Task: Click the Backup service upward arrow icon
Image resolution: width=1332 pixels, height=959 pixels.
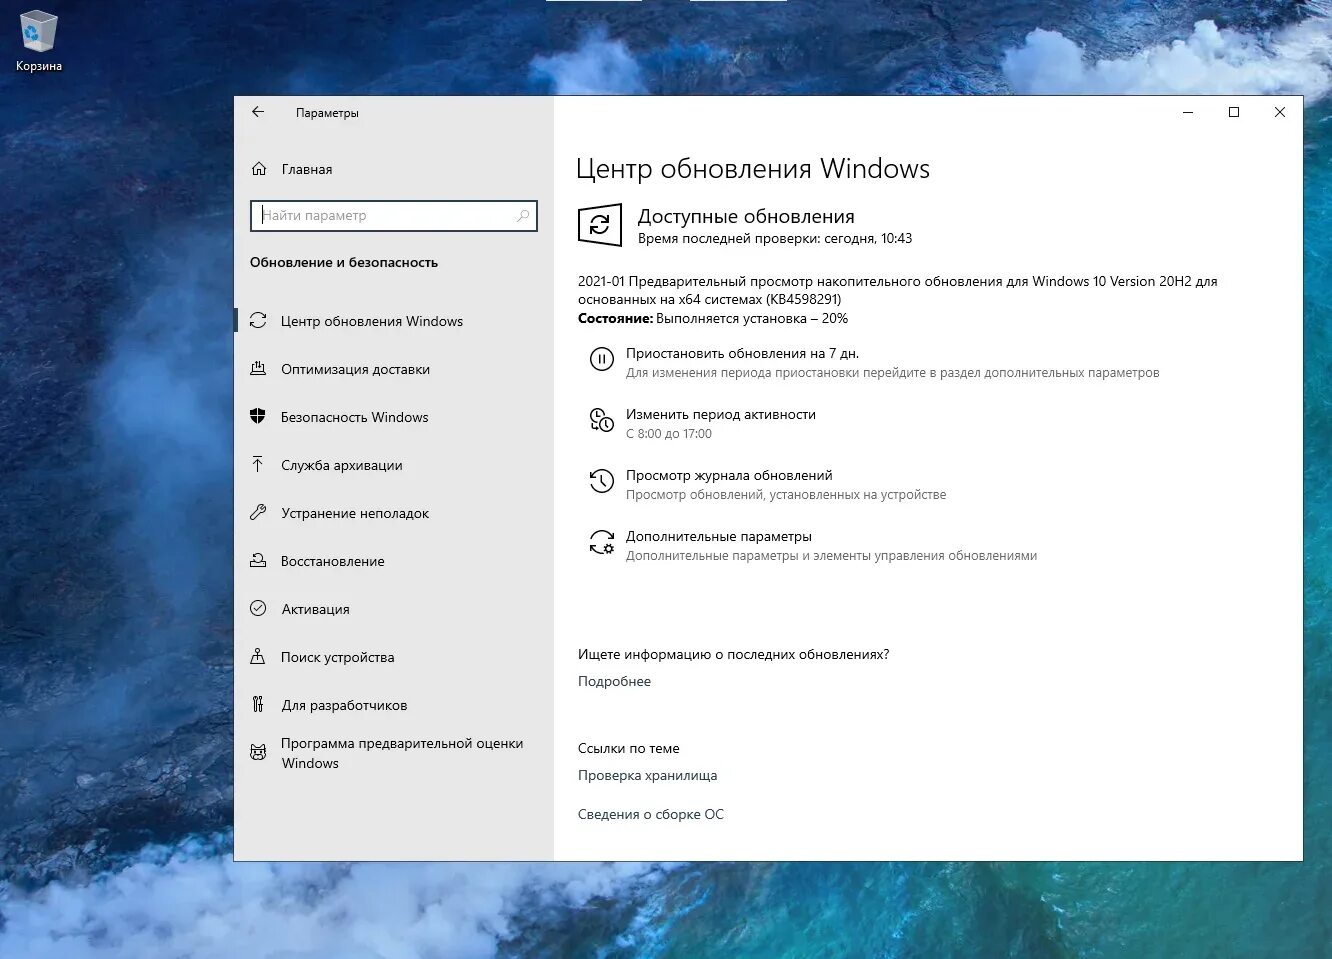Action: [258, 465]
